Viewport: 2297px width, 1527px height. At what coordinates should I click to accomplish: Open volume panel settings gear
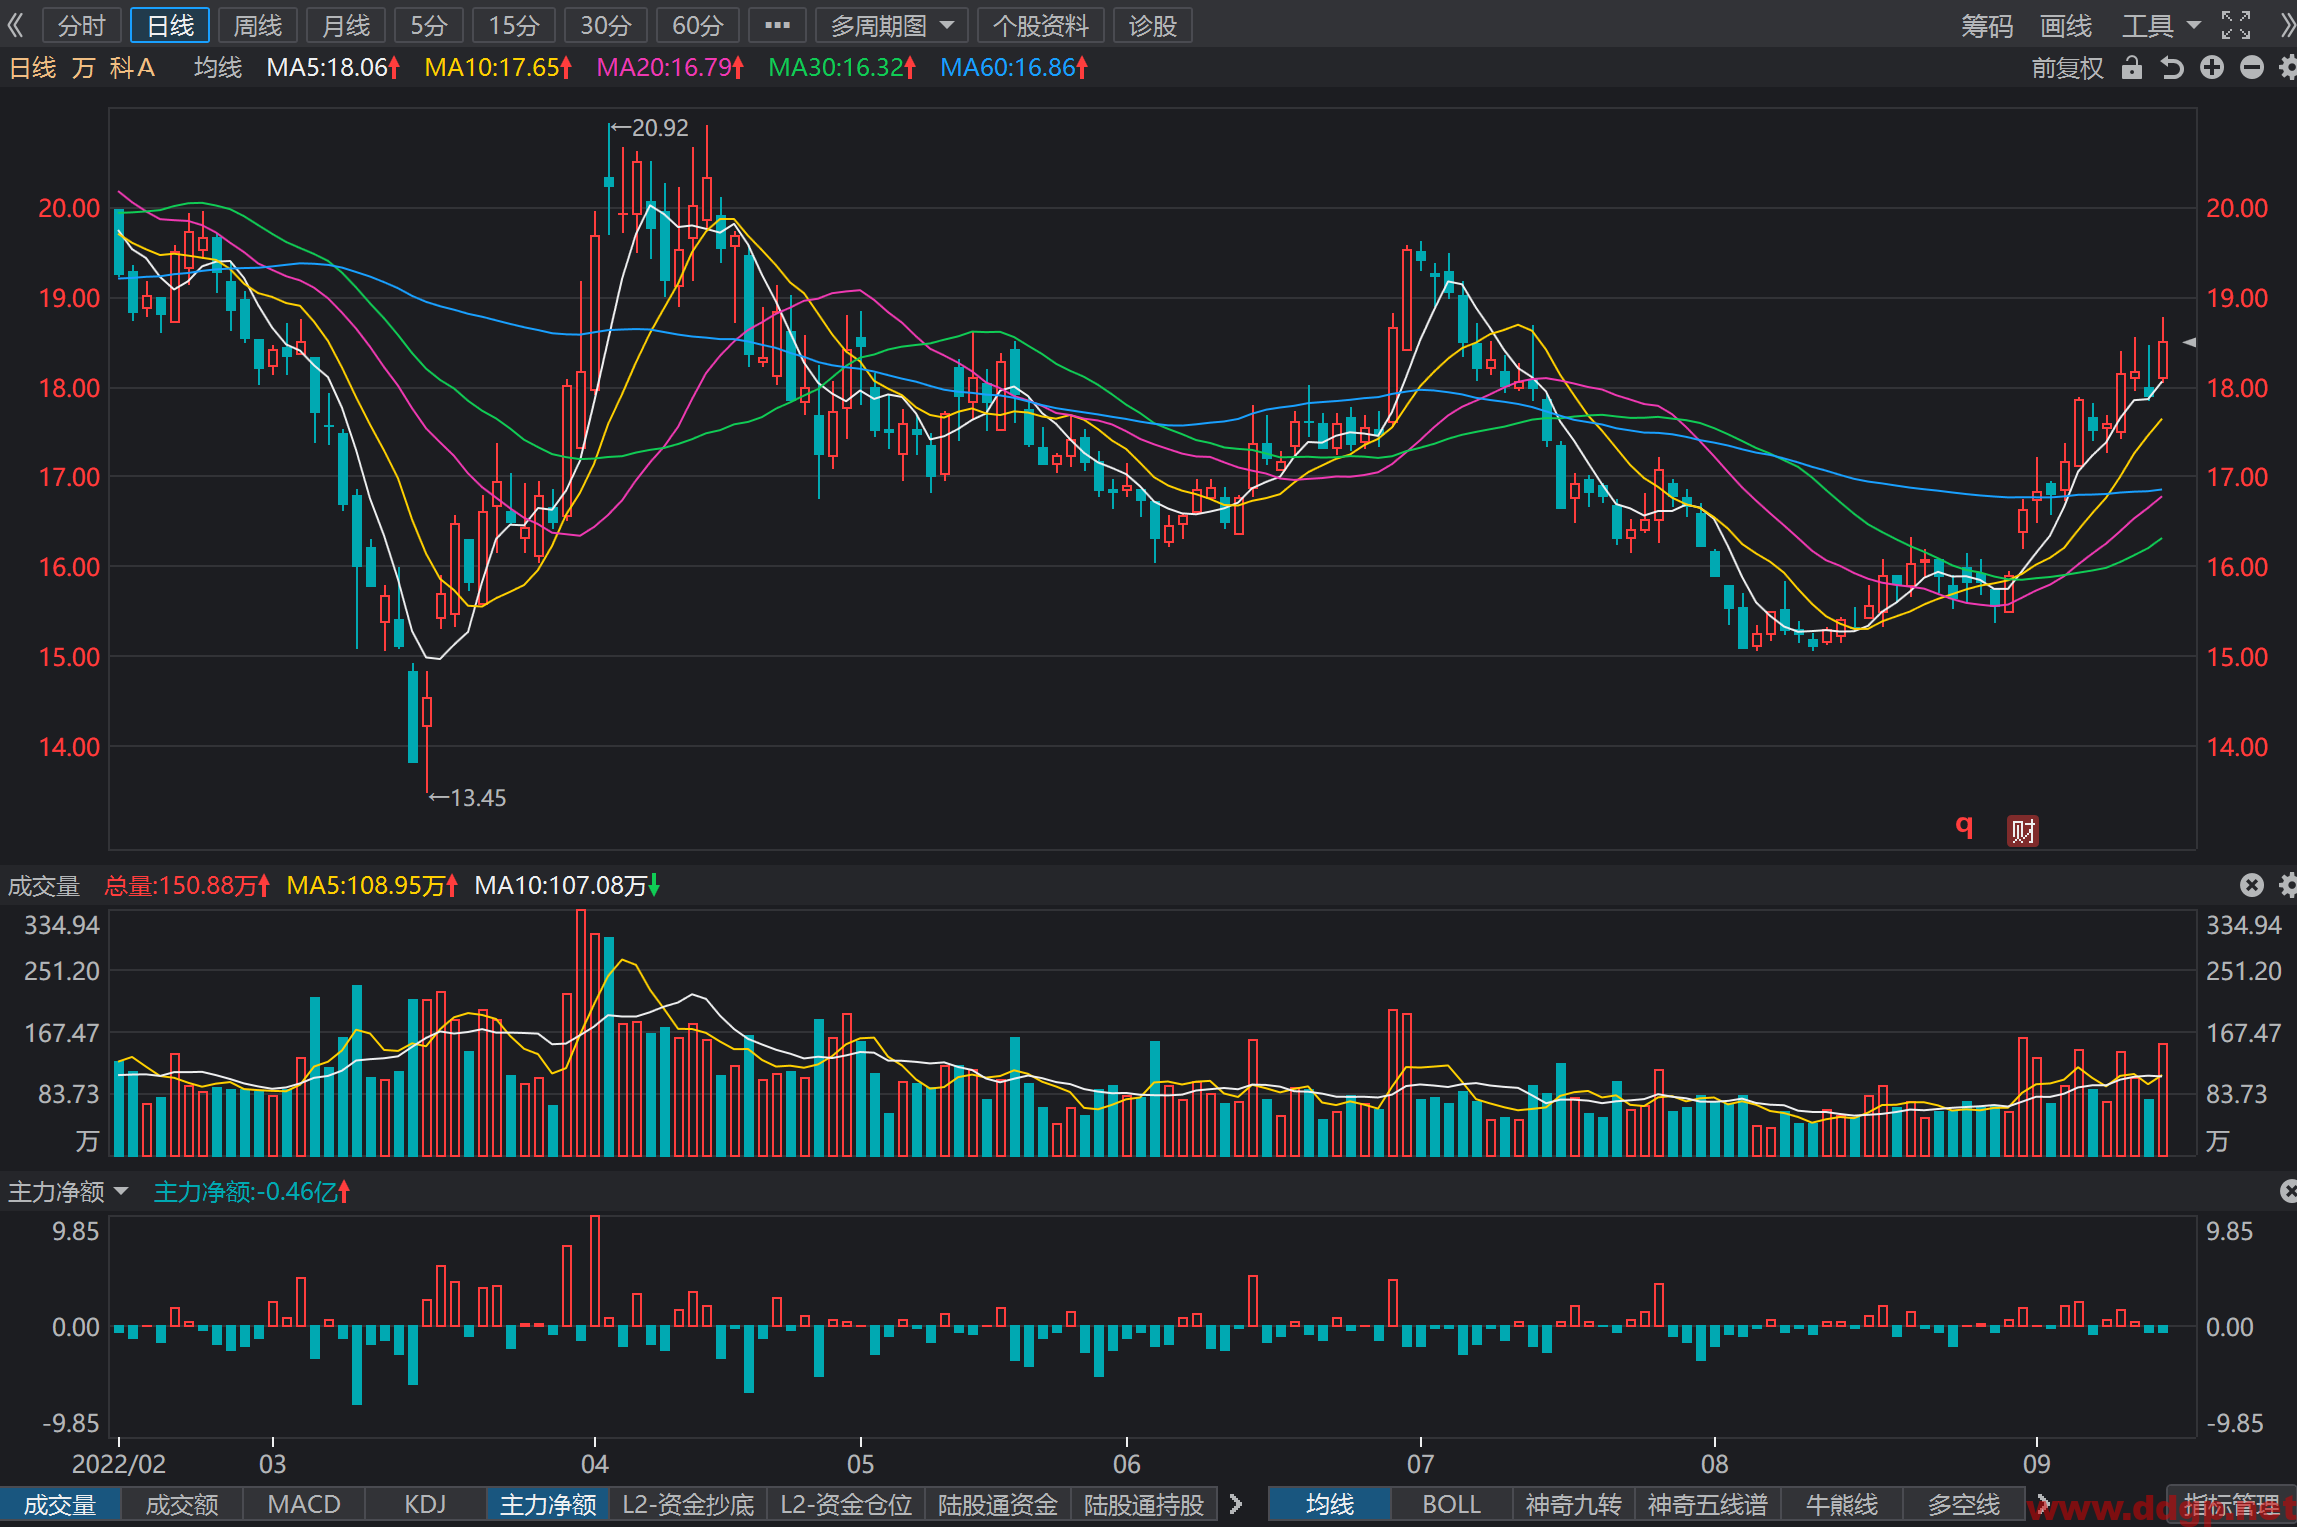coord(2287,885)
